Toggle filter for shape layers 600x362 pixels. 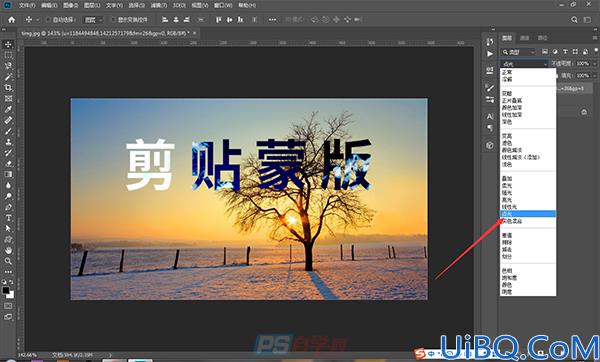click(x=575, y=52)
